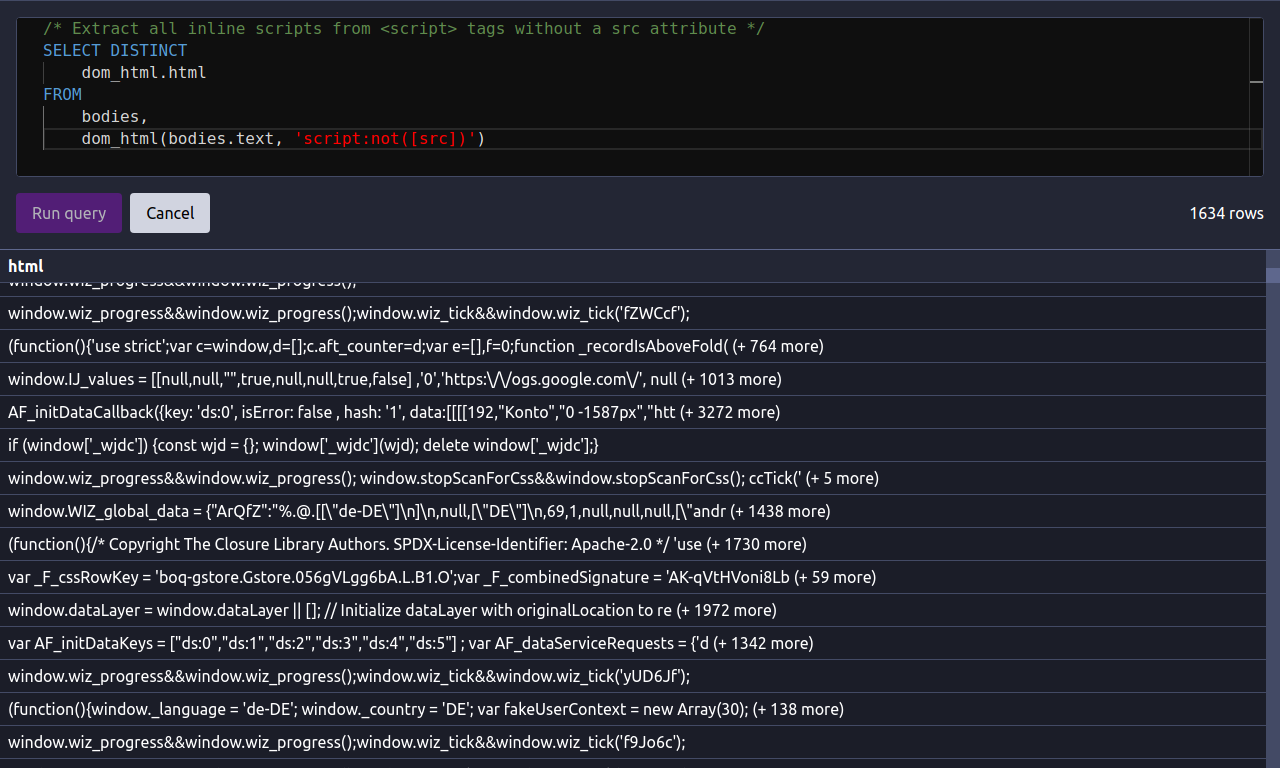Click the results table vertical scrollbar thumb

point(1272,276)
